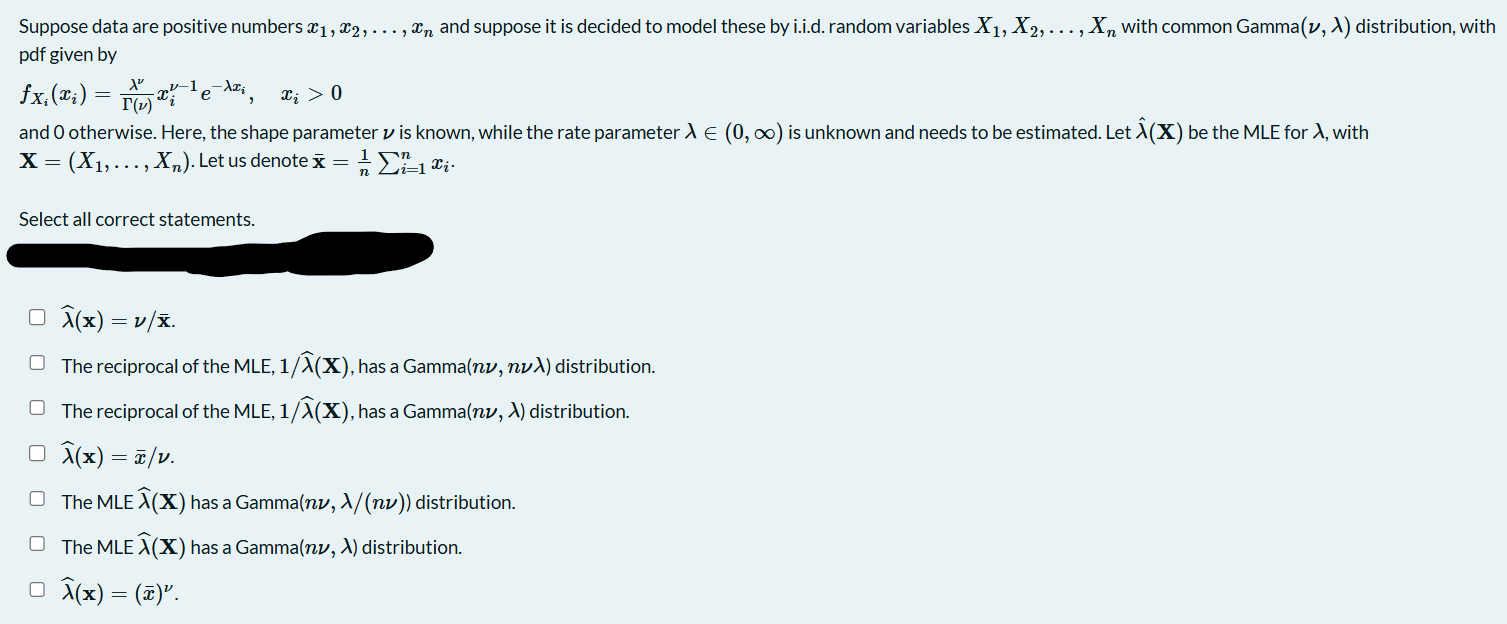This screenshot has width=1507, height=624.
Task: Click the 'Select all correct statements' heading
Action: [136, 219]
